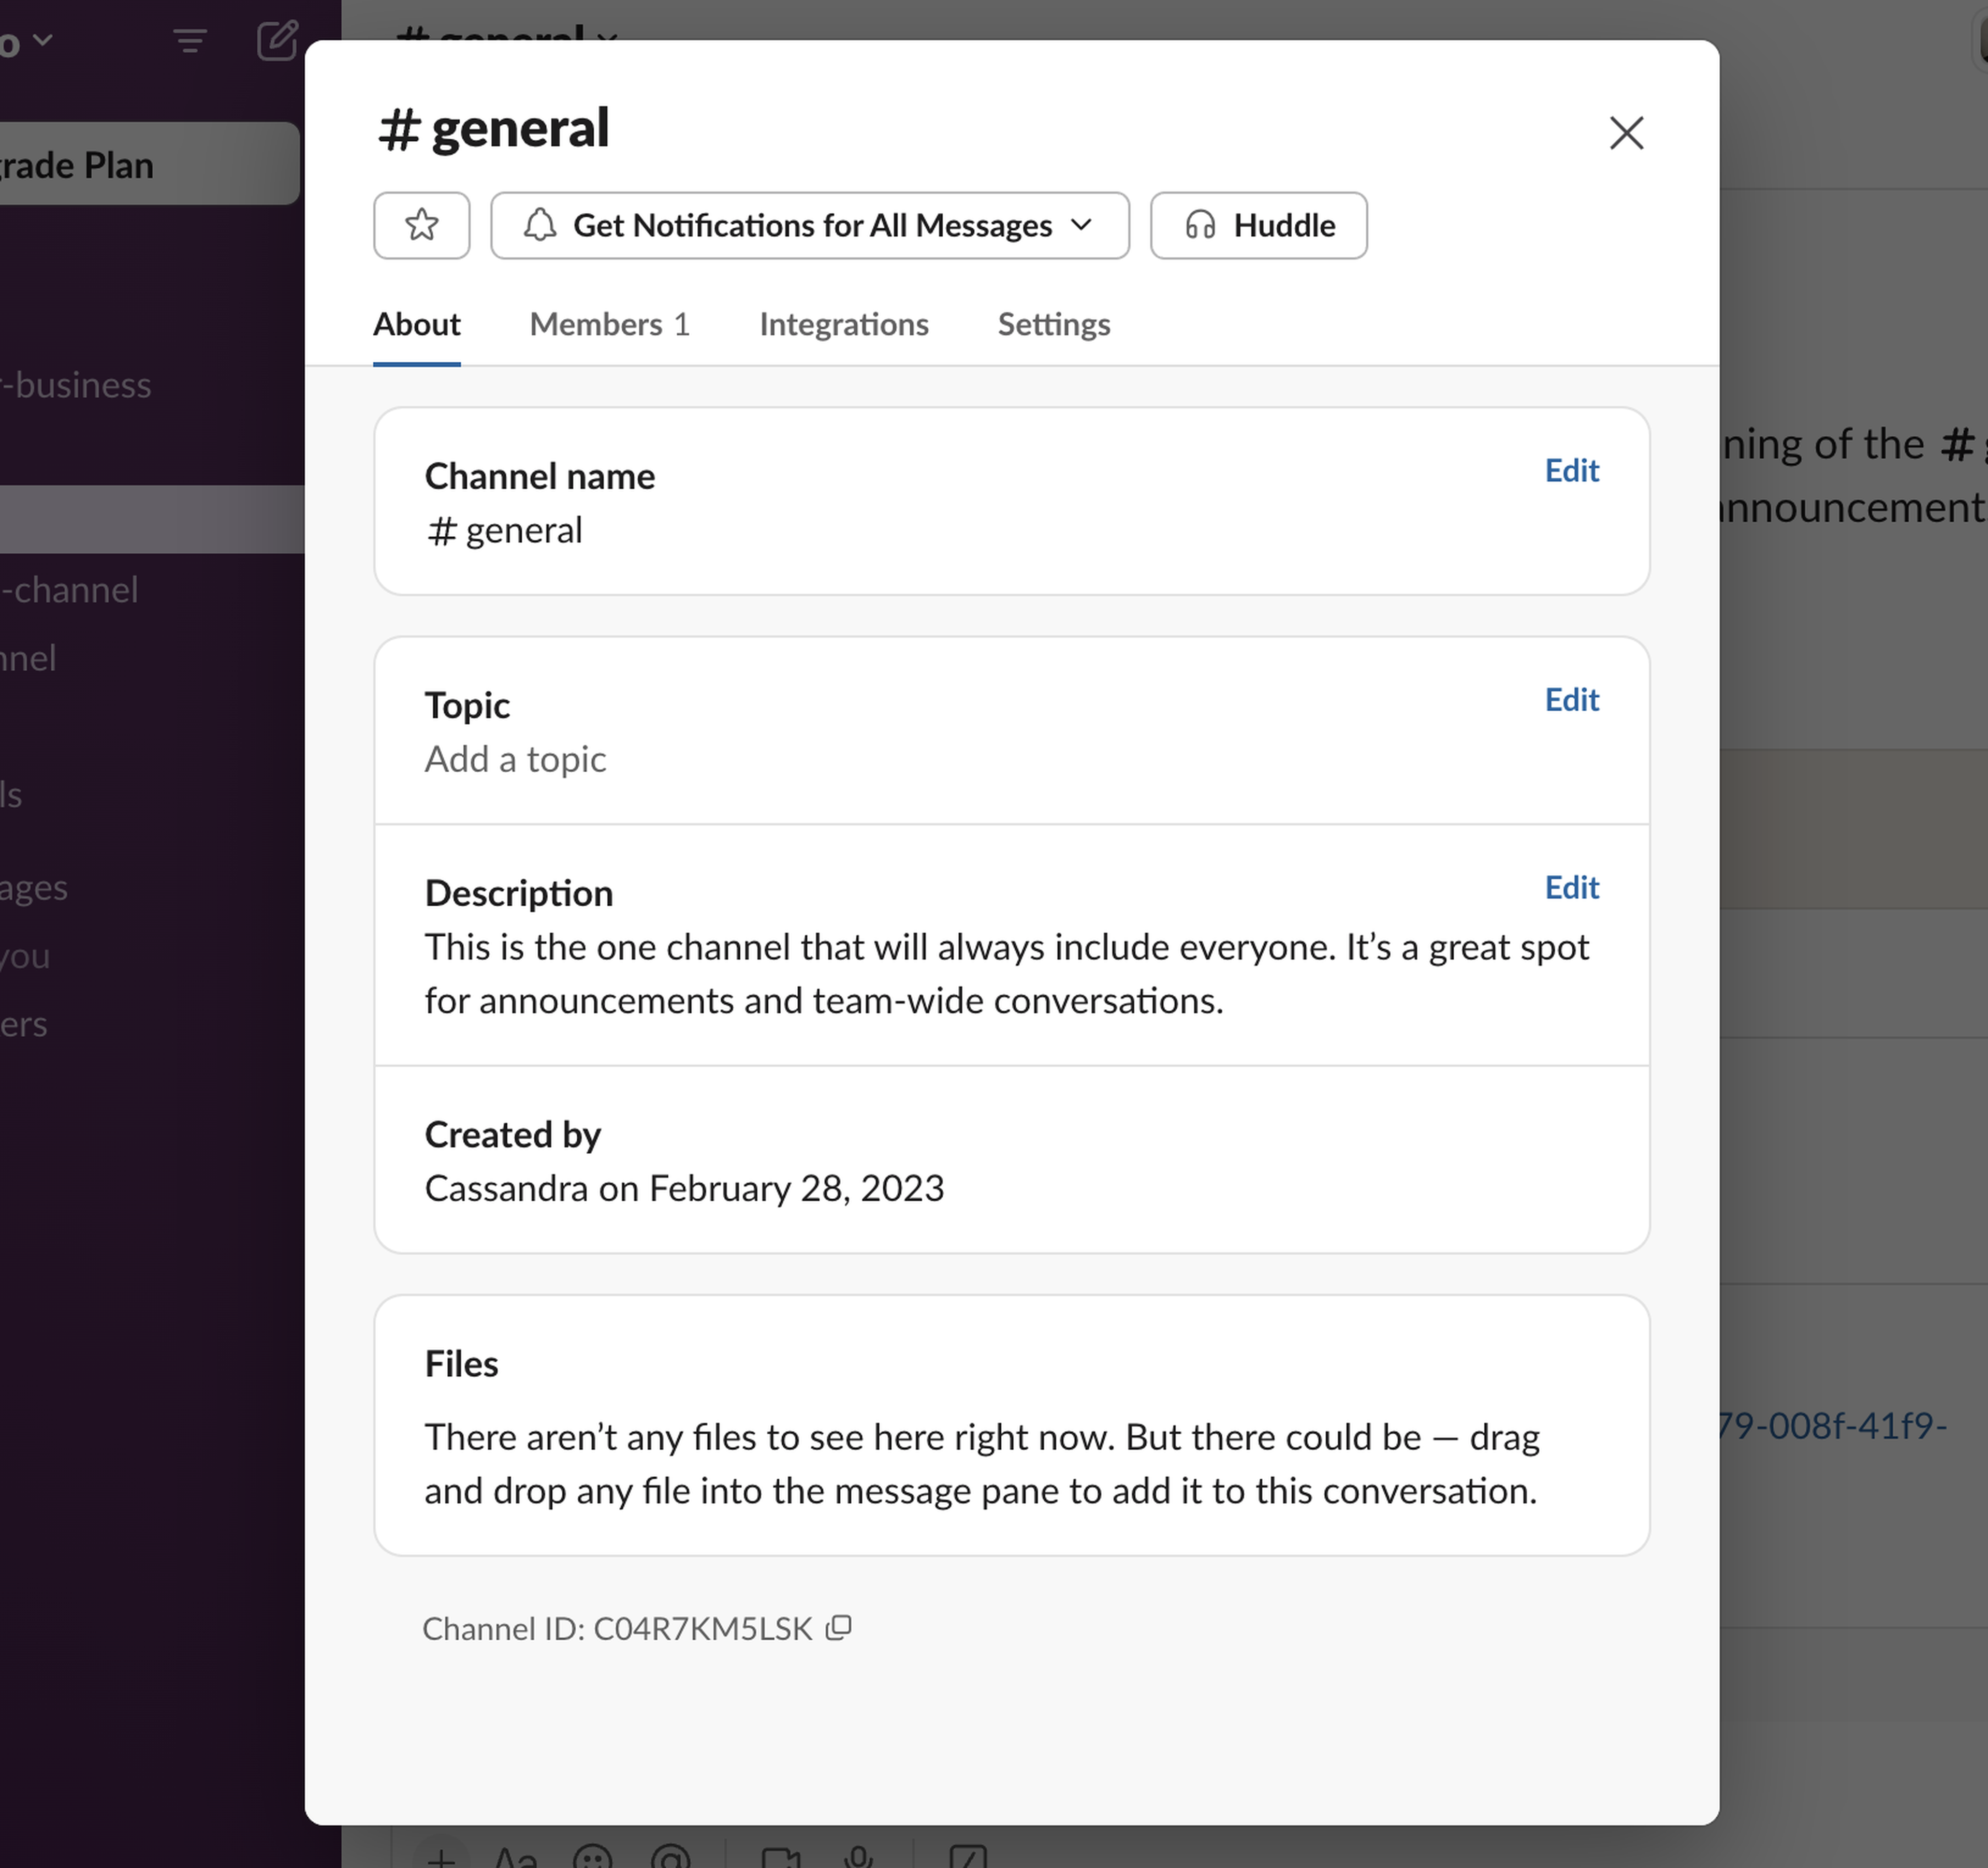Edit the channel name
Screen dimensions: 1988x1868
[1571, 470]
